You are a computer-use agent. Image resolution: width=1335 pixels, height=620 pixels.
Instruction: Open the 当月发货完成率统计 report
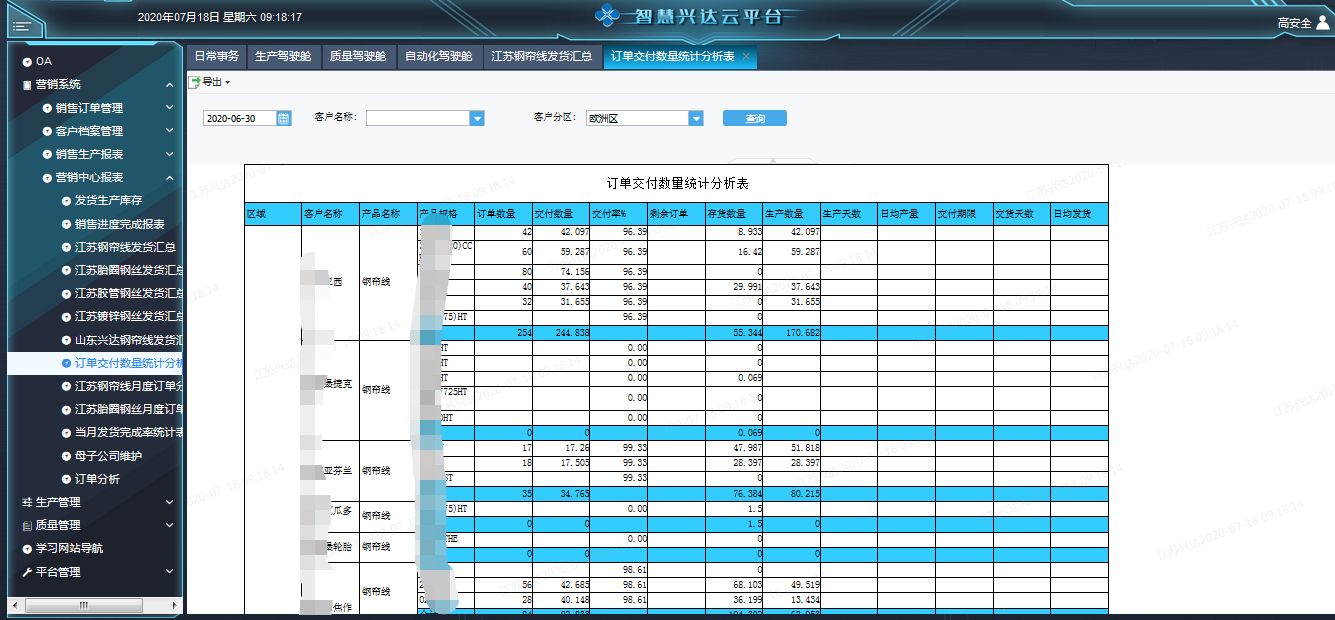128,433
